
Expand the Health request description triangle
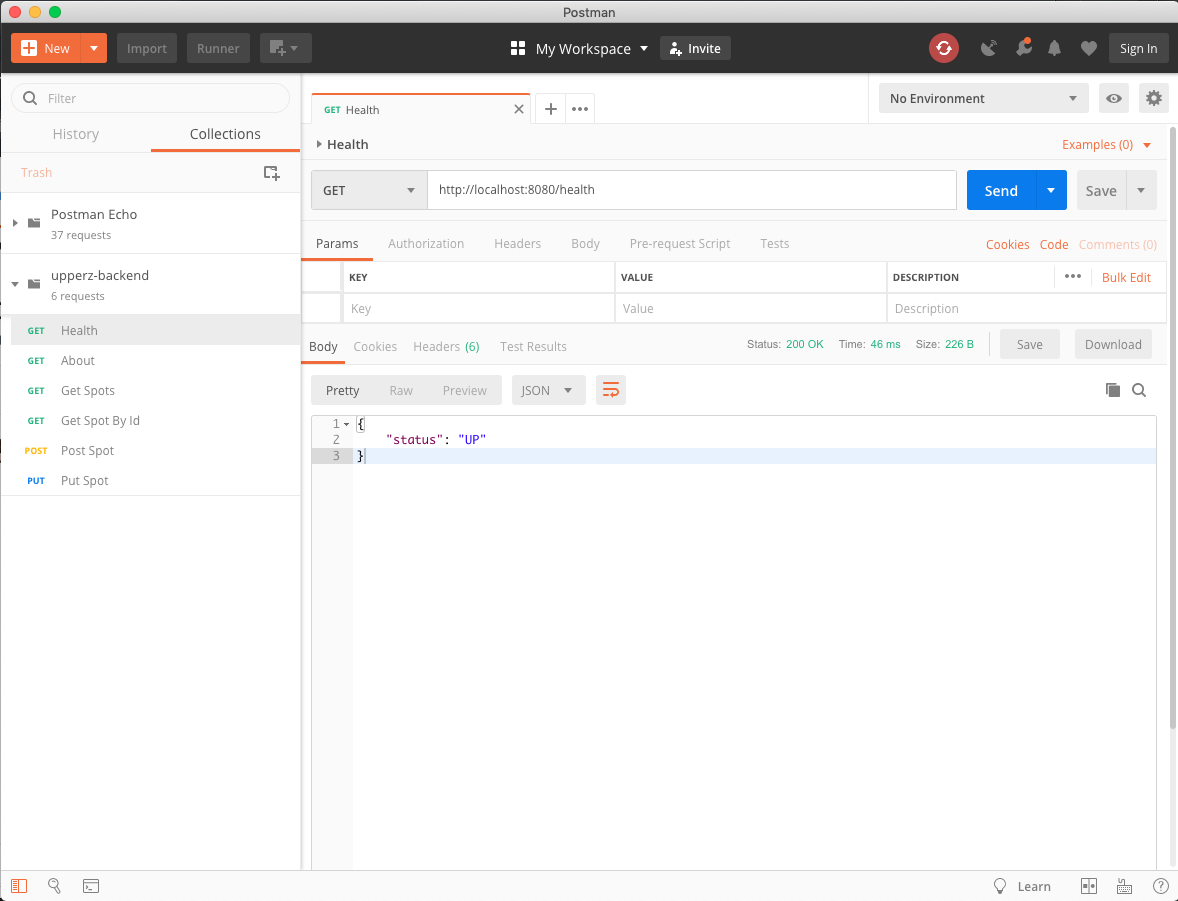319,144
